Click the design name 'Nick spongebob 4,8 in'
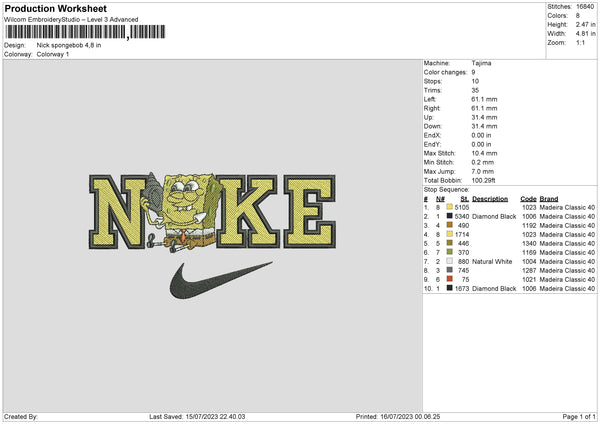The width and height of the screenshot is (600, 424). click(69, 45)
